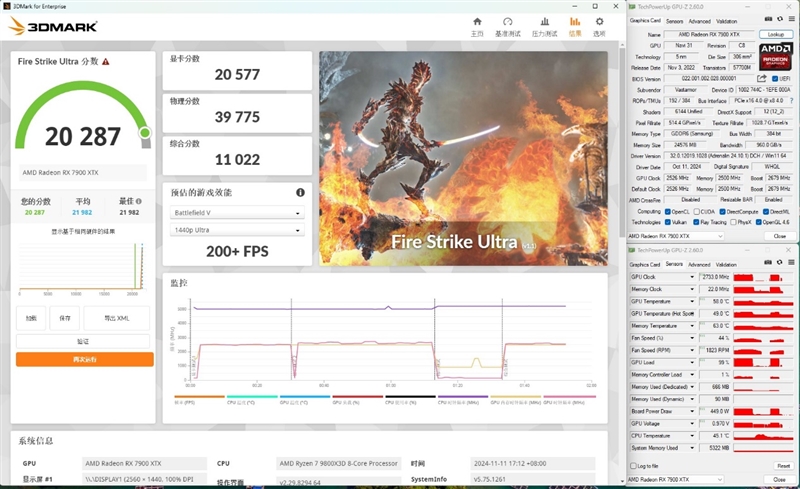This screenshot has width=800, height=489.
Task: Open the 1440p Ultra resolution dropdown
Action: pos(237,230)
